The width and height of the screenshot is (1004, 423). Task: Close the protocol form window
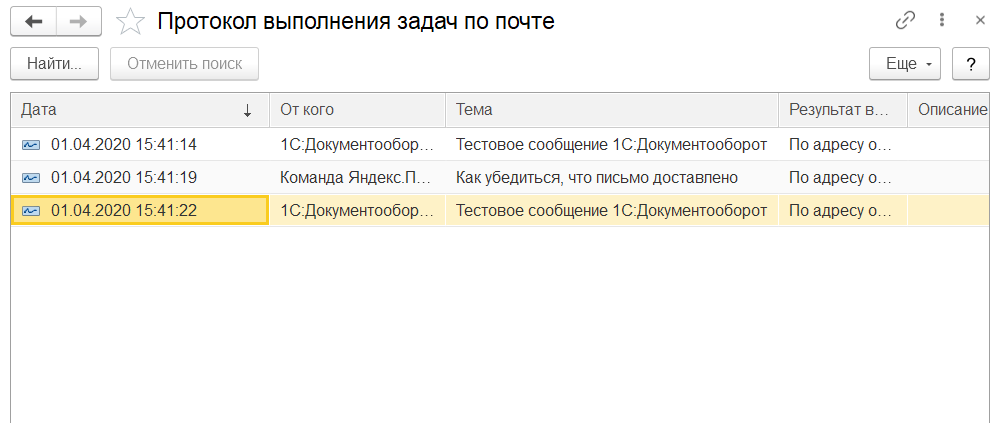979,20
